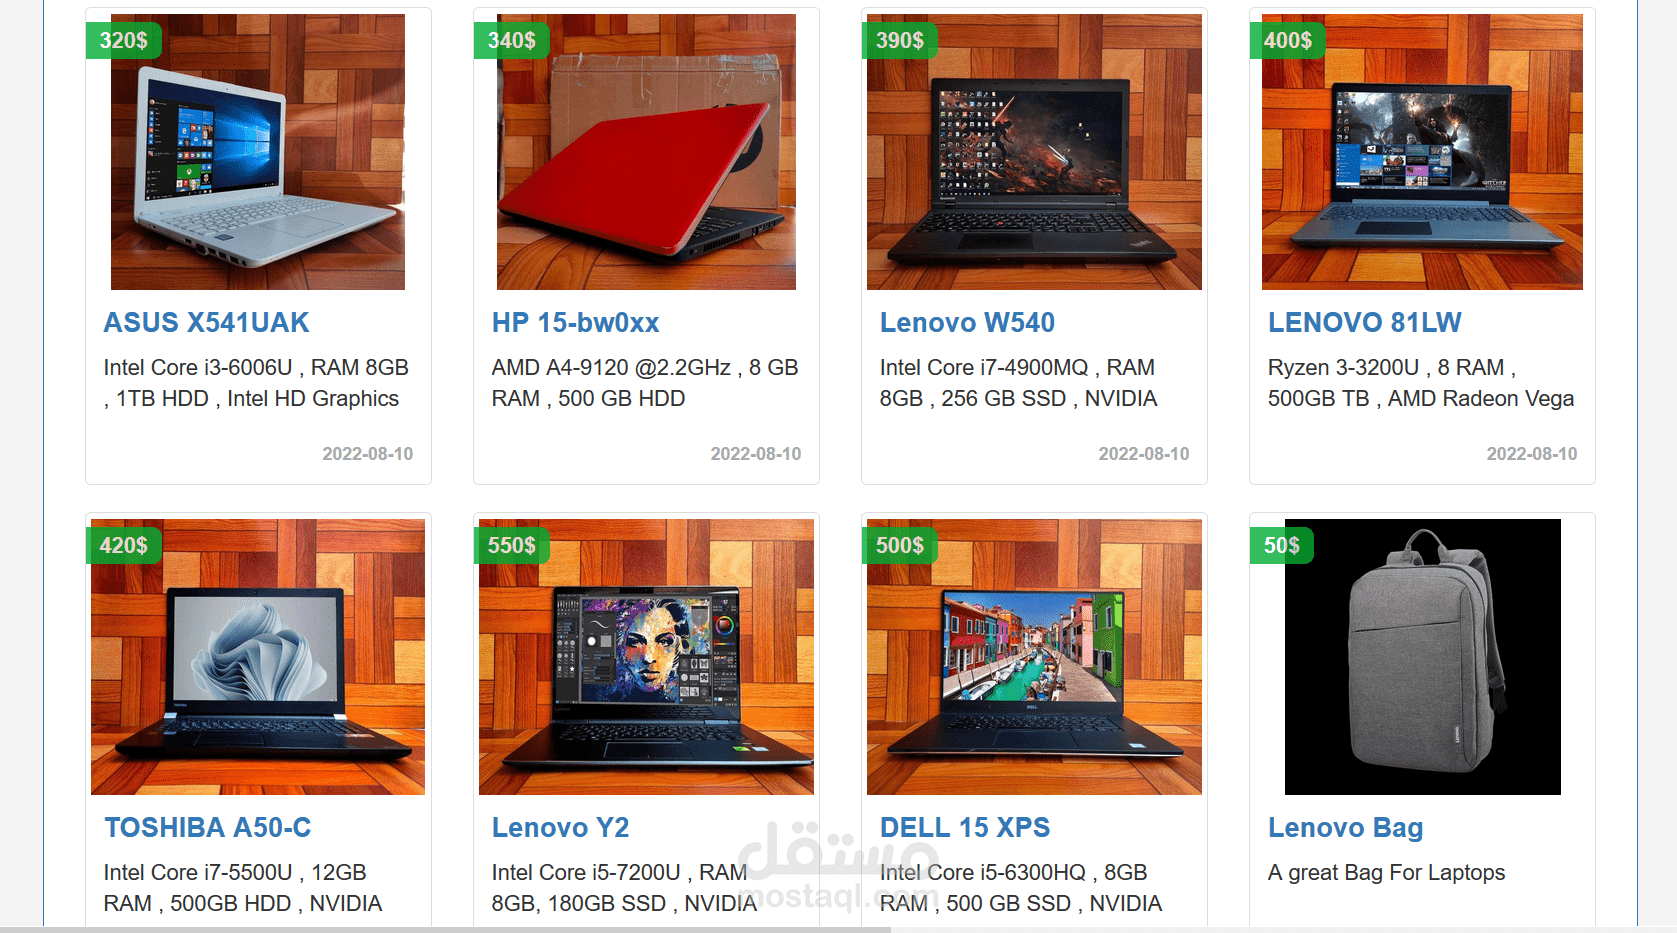Open the Lenovo Y2 product title link
Screen dimensions: 1677x933
560,828
